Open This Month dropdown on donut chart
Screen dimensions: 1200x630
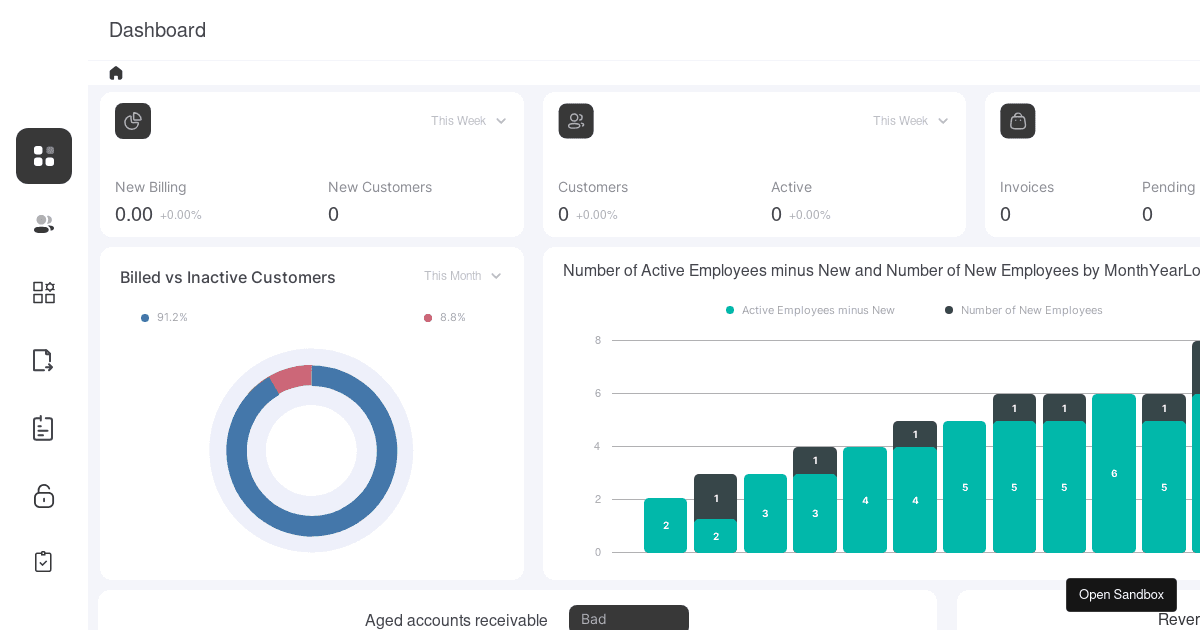click(462, 276)
